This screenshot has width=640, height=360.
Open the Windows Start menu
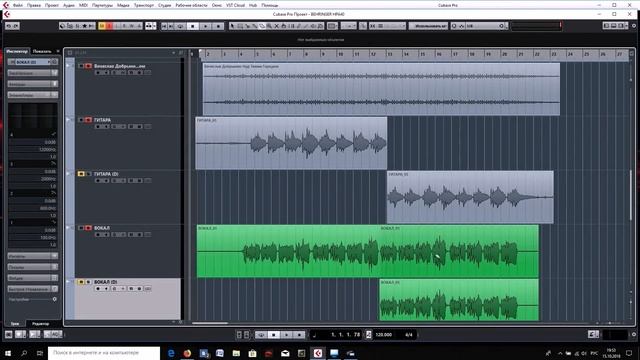[8, 353]
